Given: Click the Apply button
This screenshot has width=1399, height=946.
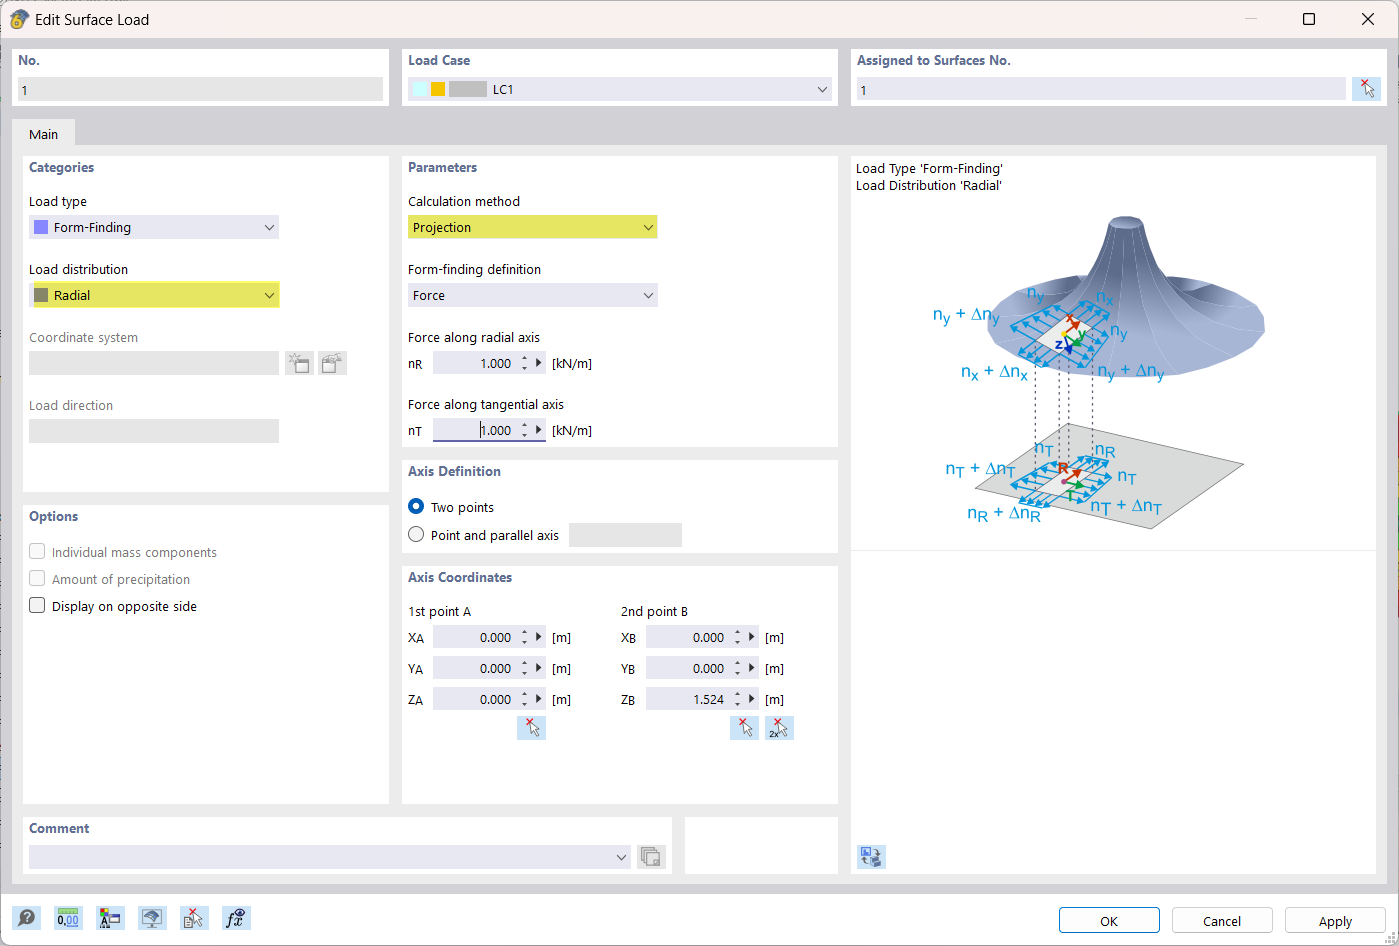Looking at the screenshot, I should (1335, 921).
